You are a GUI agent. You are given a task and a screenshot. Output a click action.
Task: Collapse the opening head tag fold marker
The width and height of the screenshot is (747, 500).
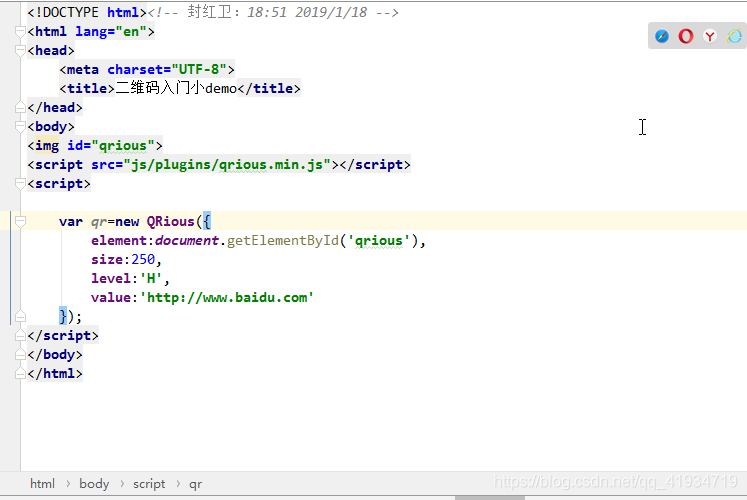[20, 50]
